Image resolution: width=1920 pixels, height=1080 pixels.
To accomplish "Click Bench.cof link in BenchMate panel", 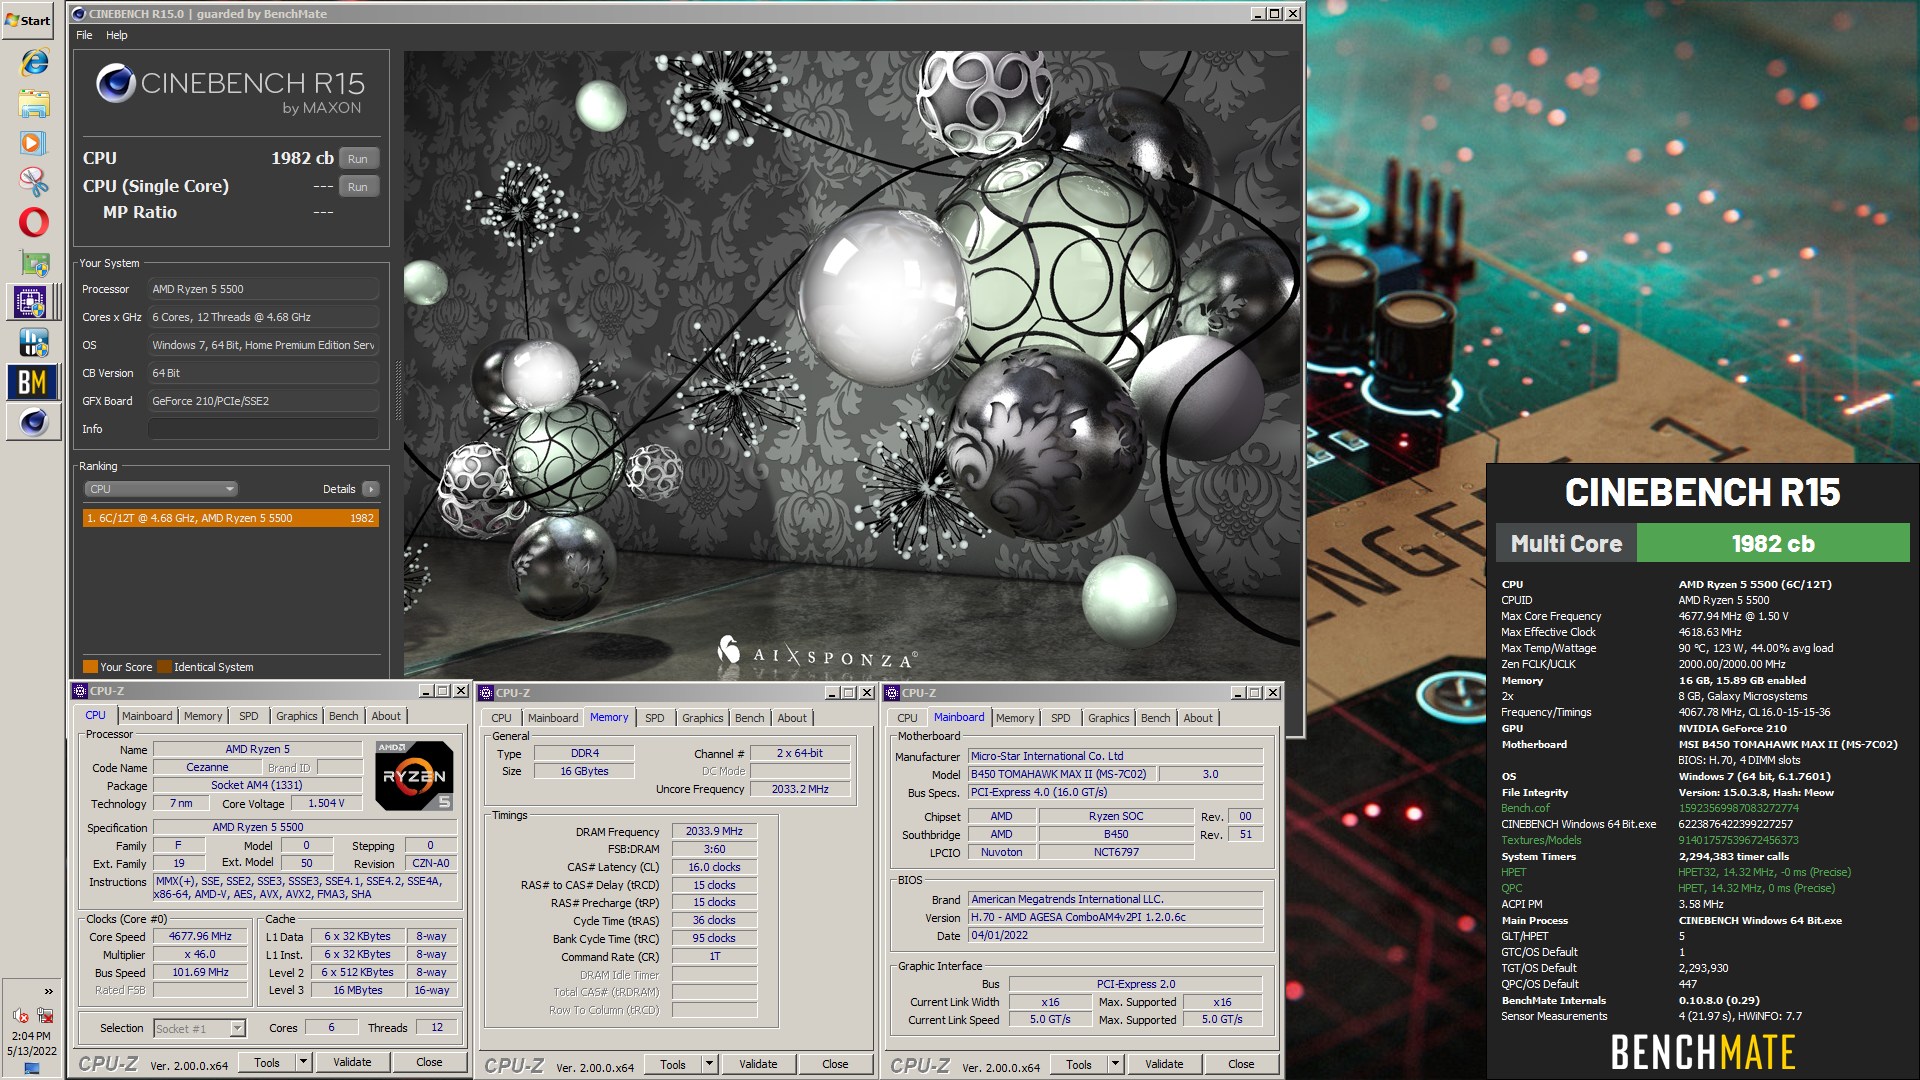I will pyautogui.click(x=1525, y=808).
